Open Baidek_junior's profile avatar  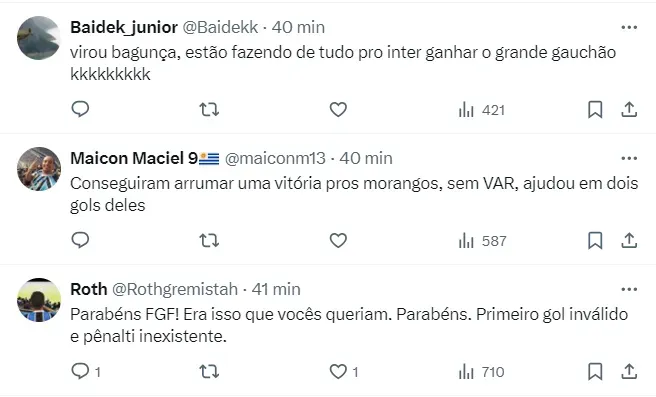click(x=38, y=38)
